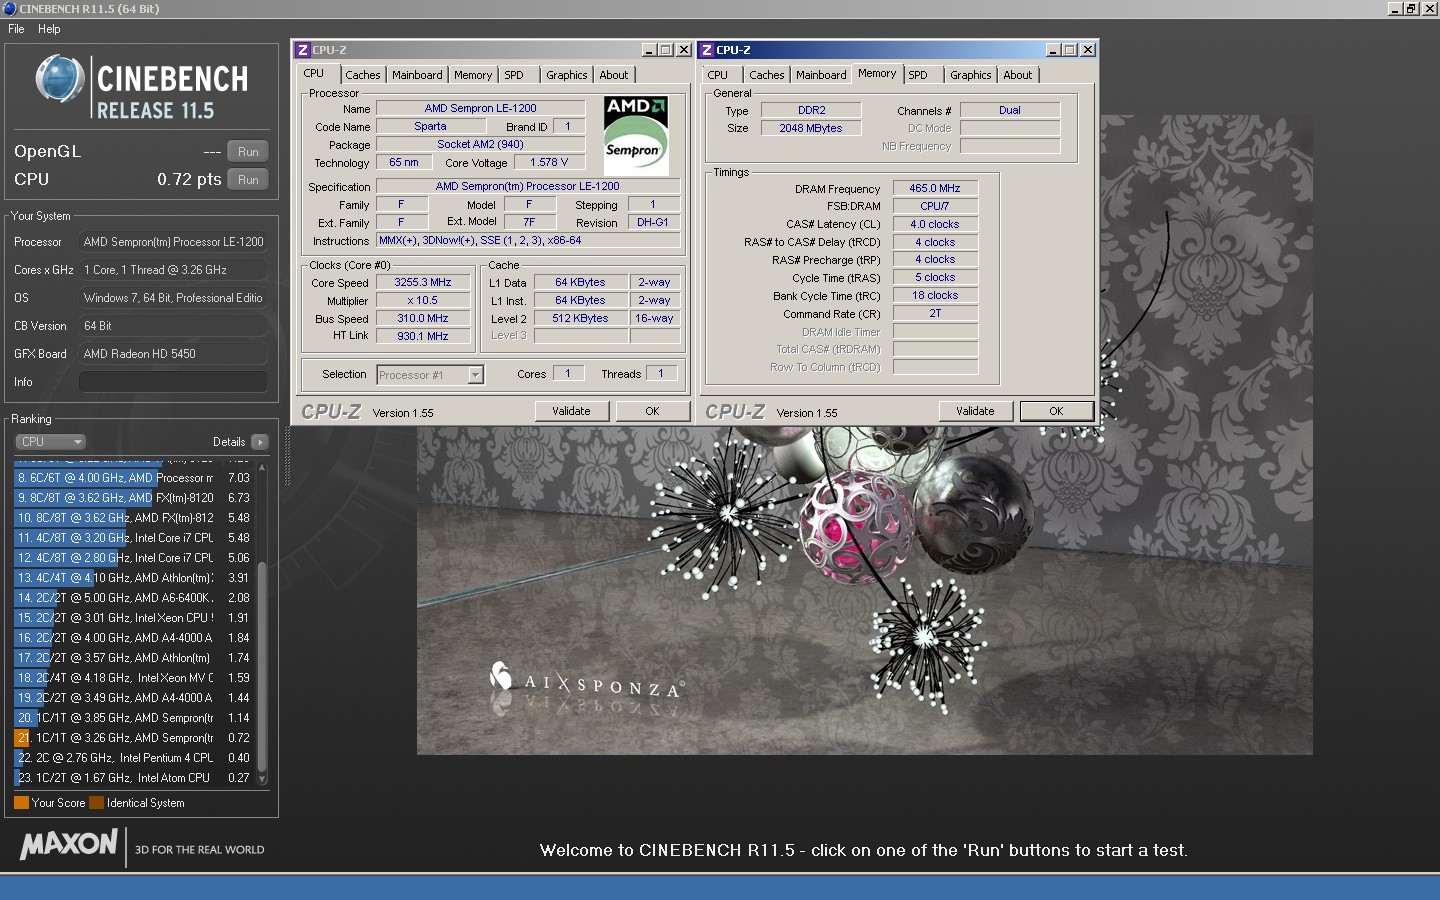
Task: Click the GFX Board value AMD Radeon HD 5450
Action: [x=173, y=354]
